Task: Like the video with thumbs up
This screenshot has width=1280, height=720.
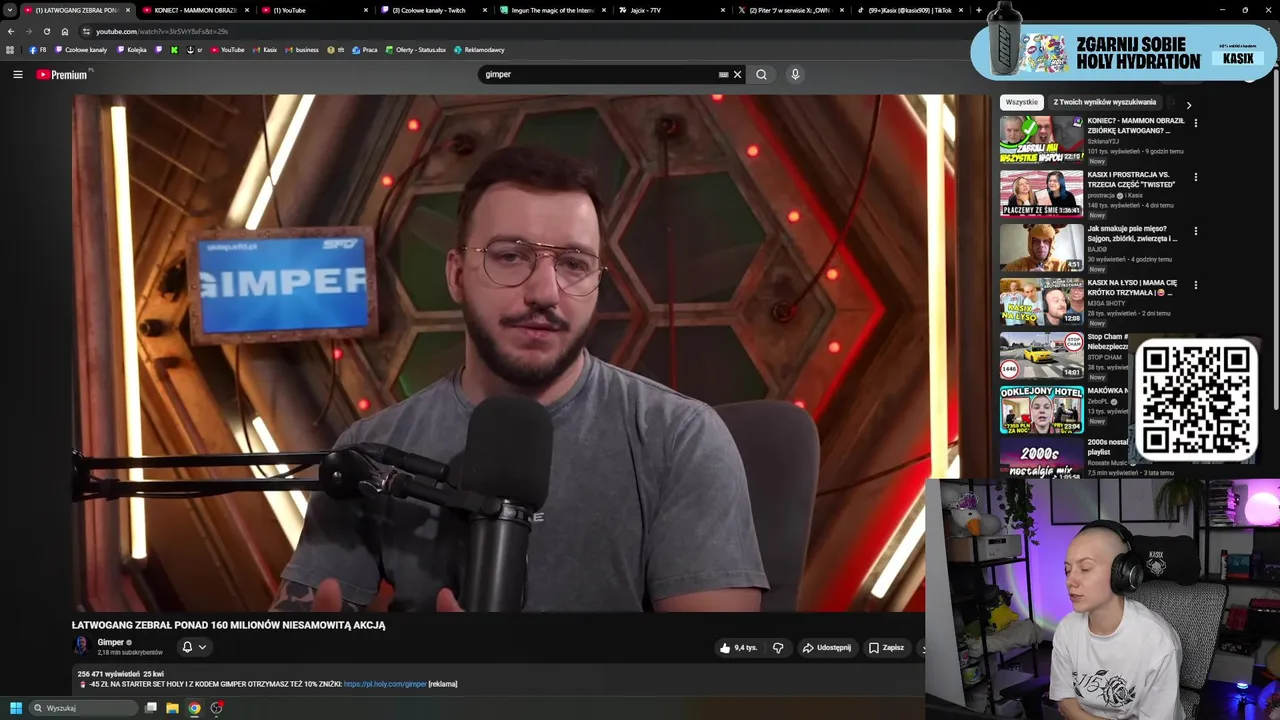Action: [x=738, y=648]
